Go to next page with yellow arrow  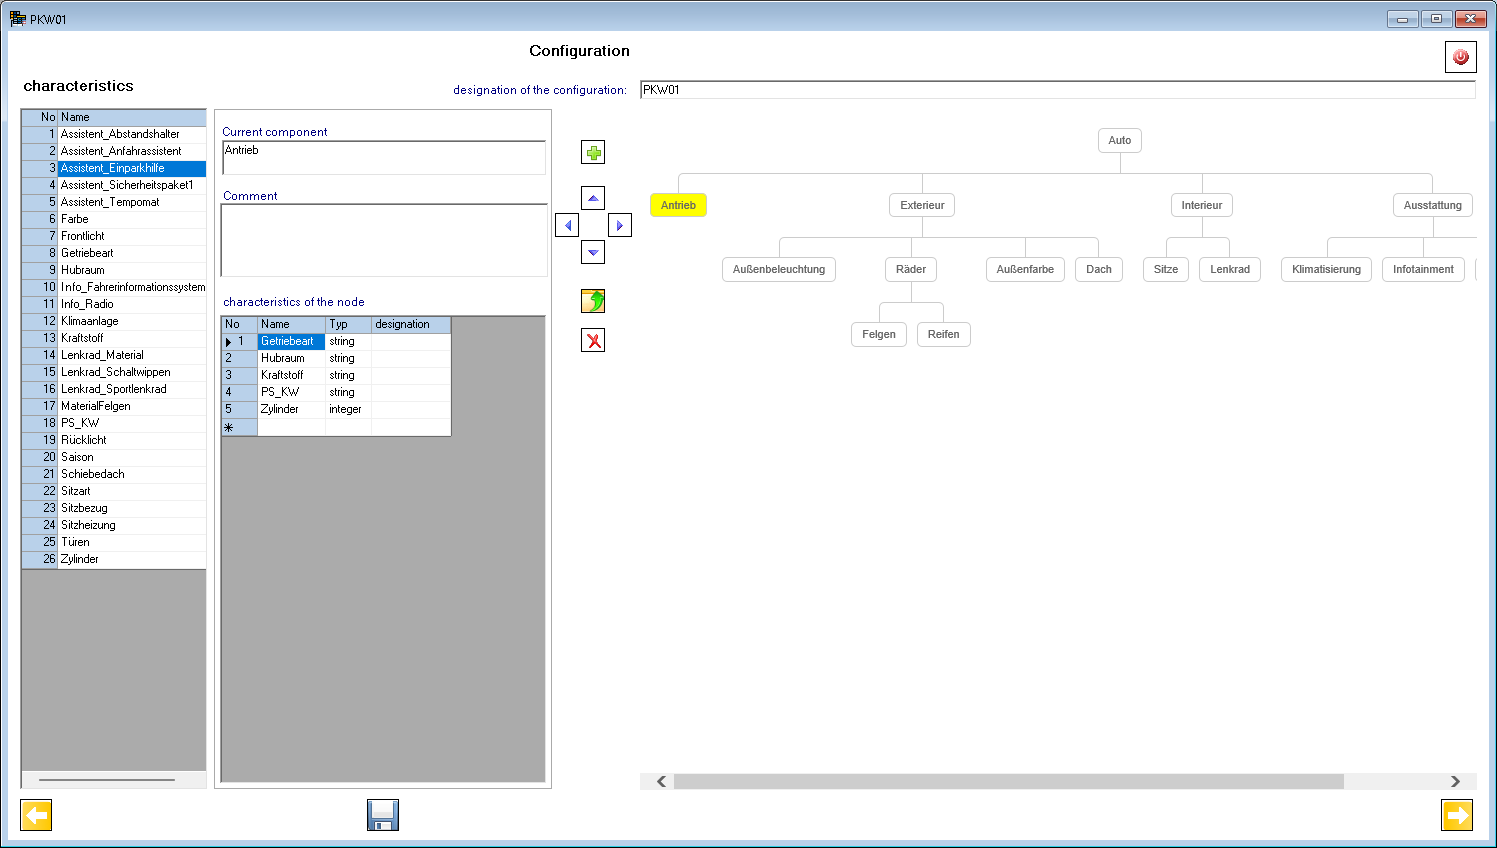1457,815
